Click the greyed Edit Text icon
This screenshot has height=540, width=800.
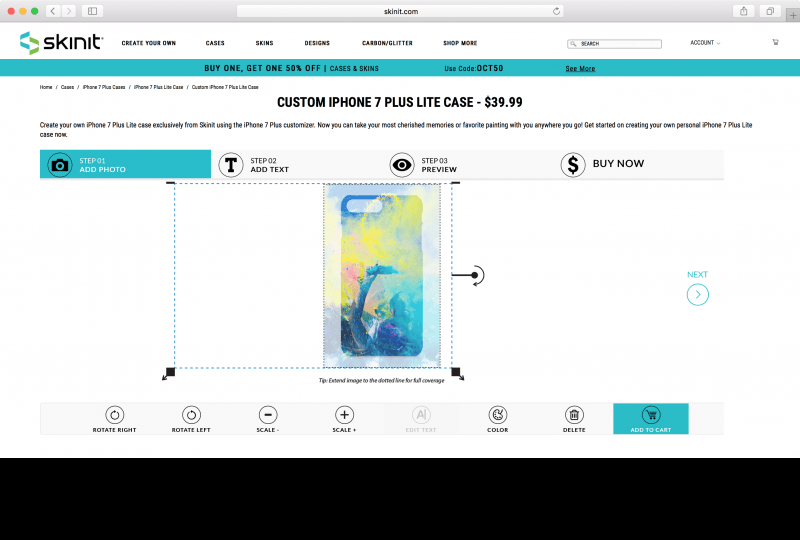coord(421,415)
